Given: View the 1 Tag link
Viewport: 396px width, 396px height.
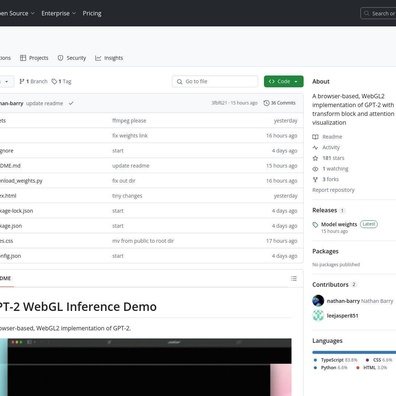Looking at the screenshot, I should [x=61, y=81].
